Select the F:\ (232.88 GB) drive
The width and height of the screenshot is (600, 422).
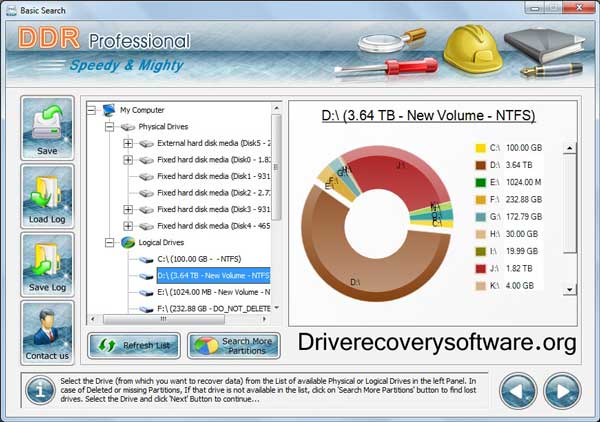pyautogui.click(x=213, y=308)
